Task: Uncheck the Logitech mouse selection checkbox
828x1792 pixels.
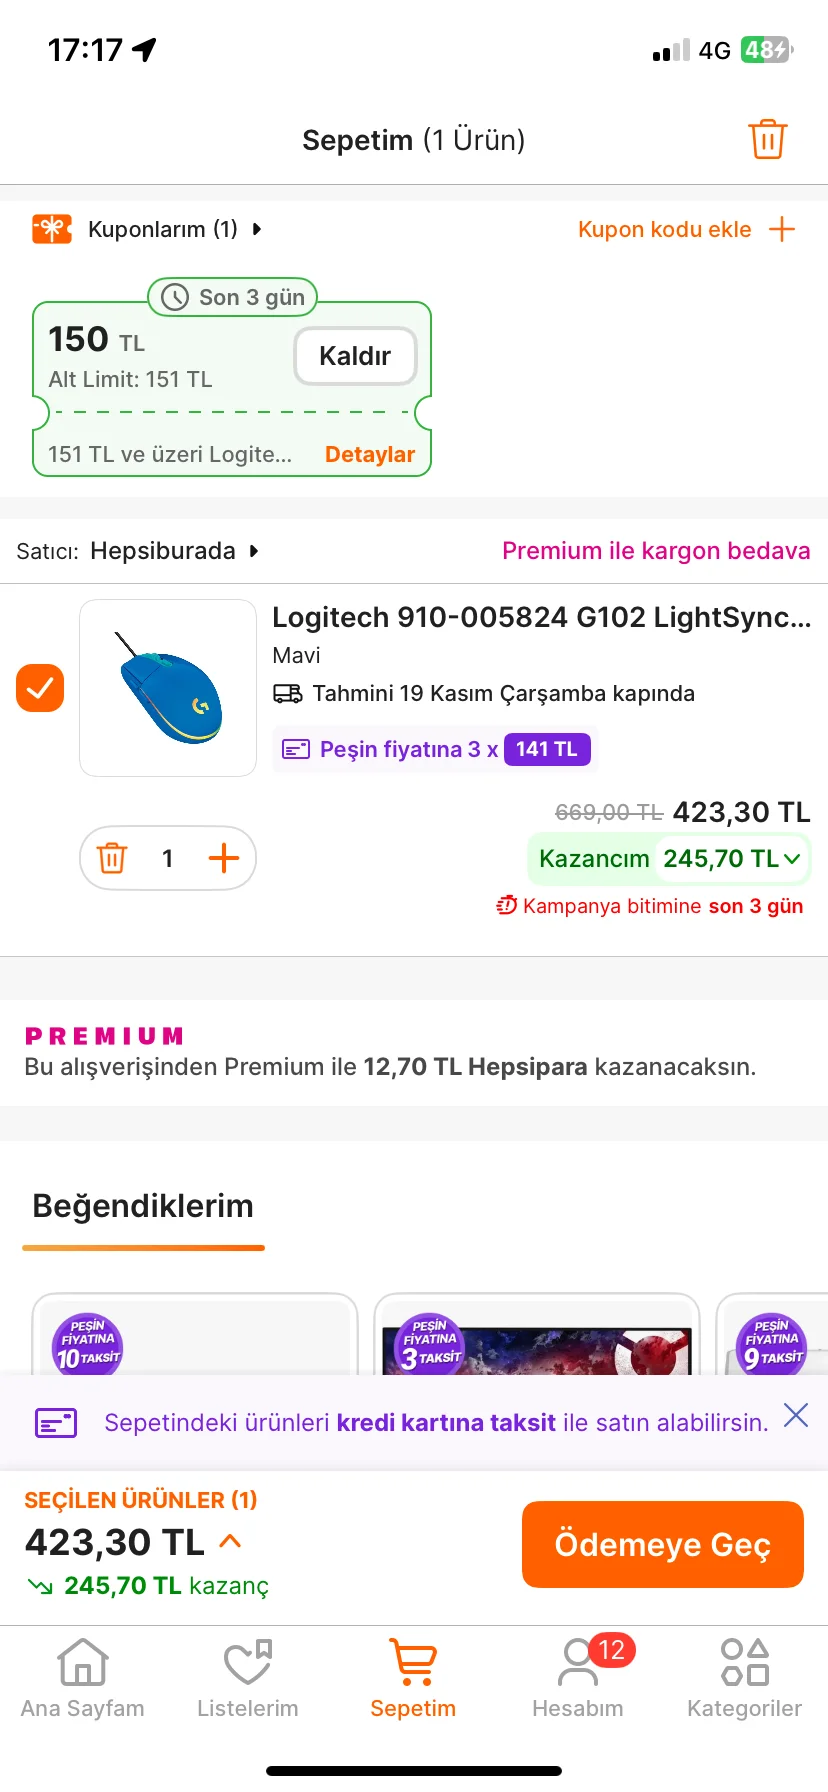Action: [40, 688]
